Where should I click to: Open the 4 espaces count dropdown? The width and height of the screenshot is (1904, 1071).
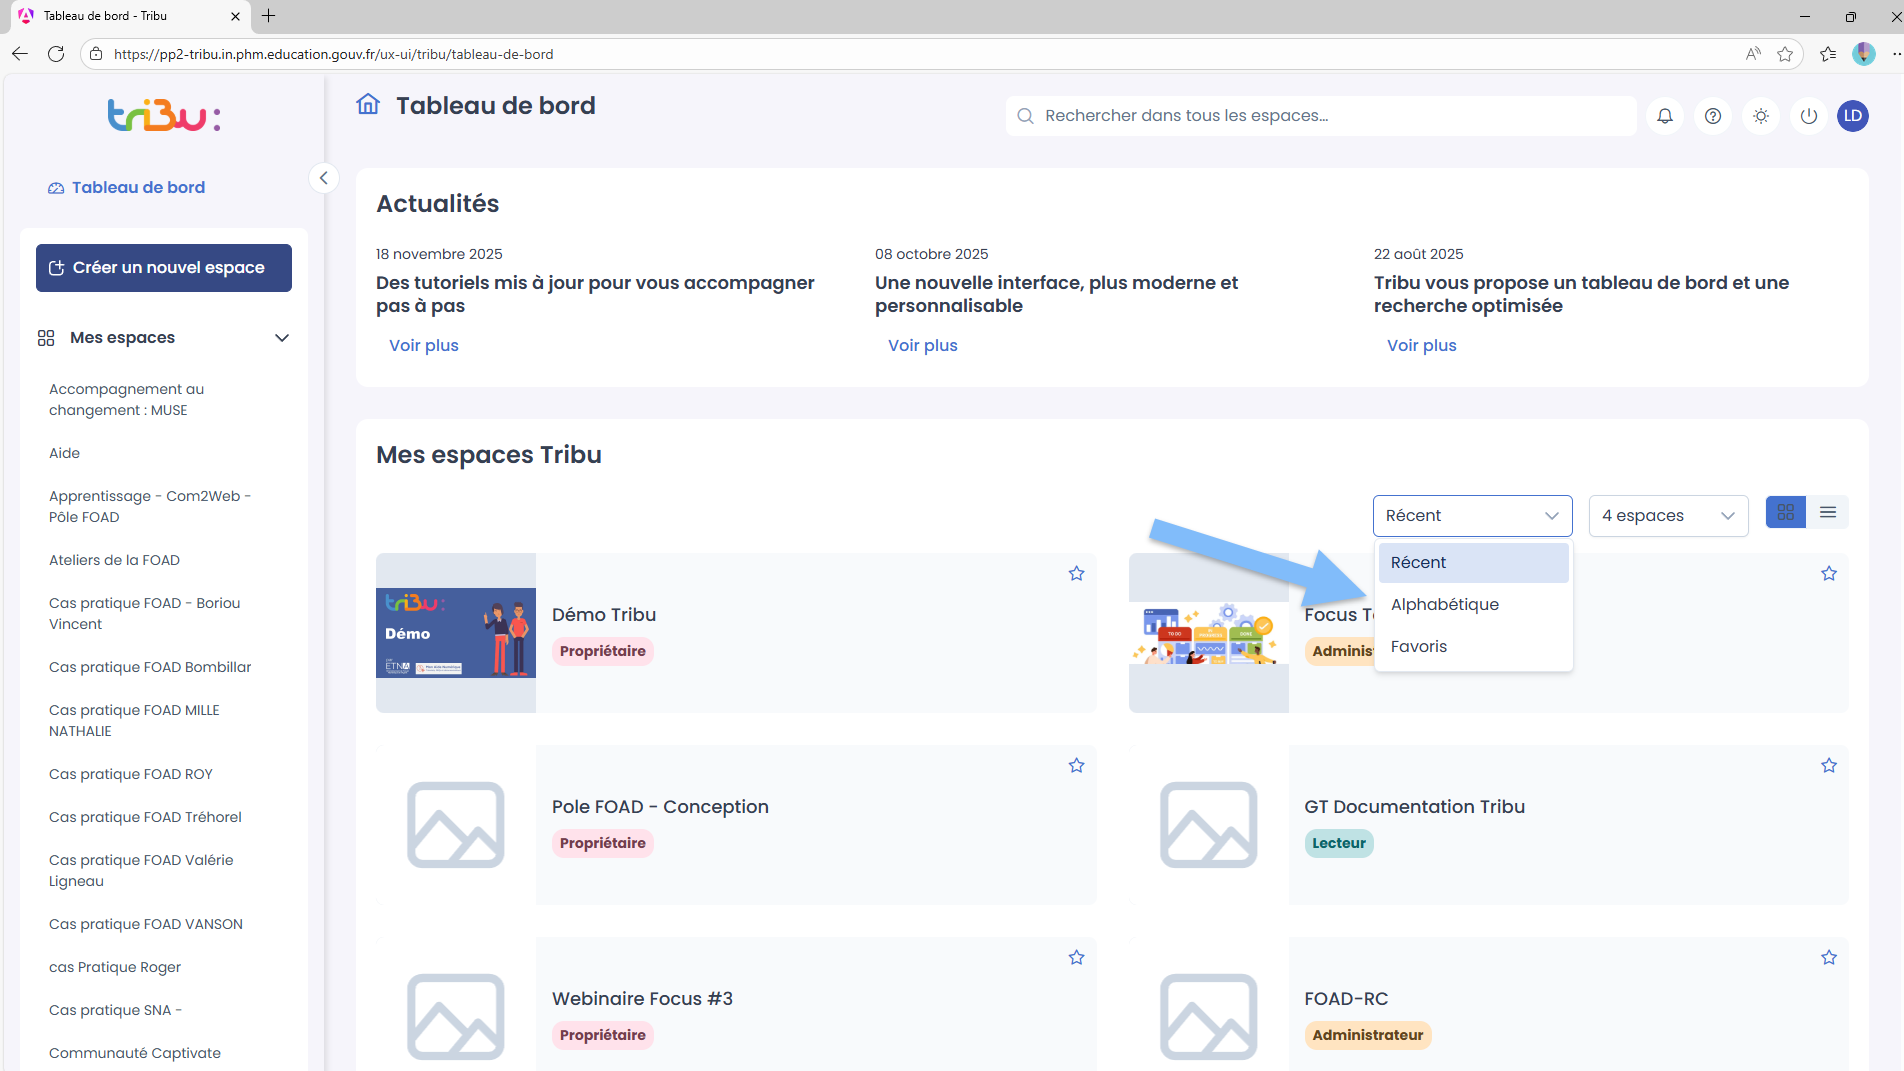coord(1668,516)
